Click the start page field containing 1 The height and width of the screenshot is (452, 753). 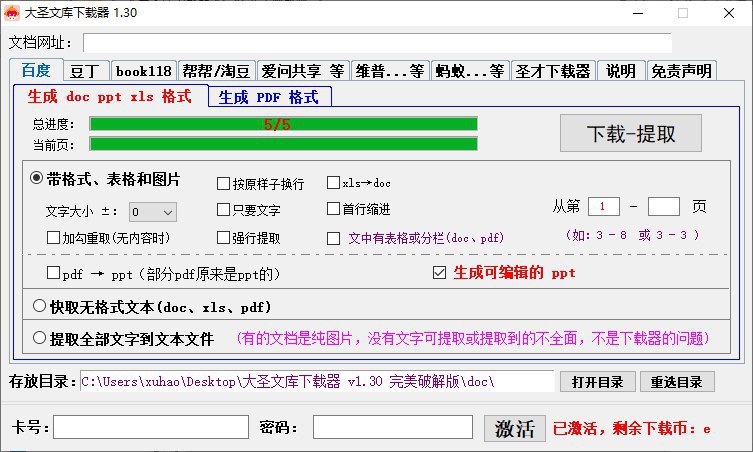[x=604, y=207]
